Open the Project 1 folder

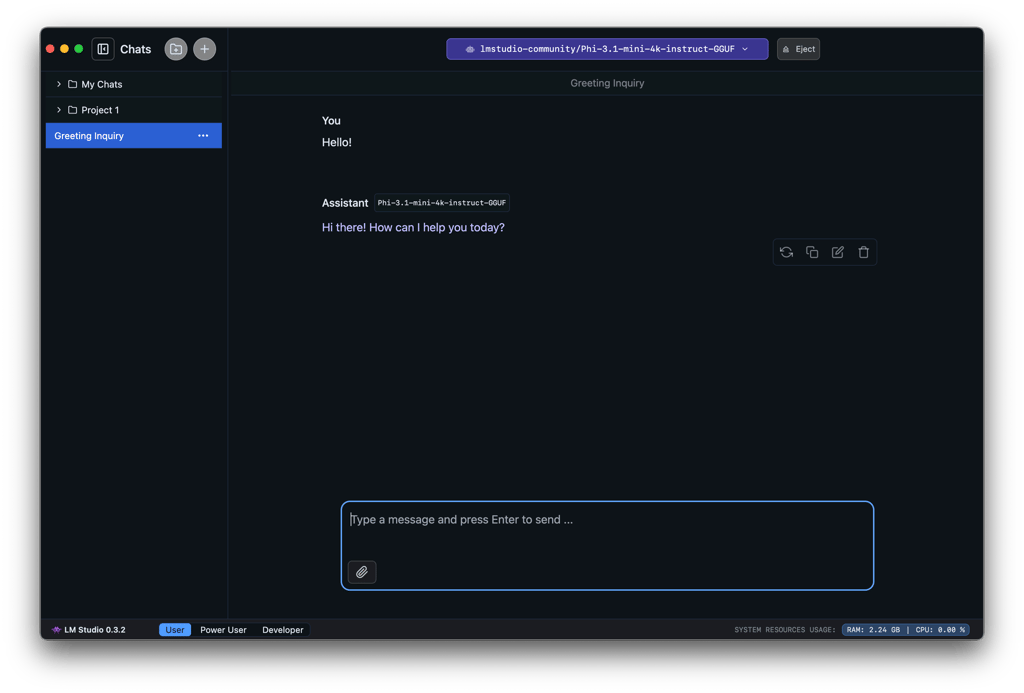click(x=133, y=110)
